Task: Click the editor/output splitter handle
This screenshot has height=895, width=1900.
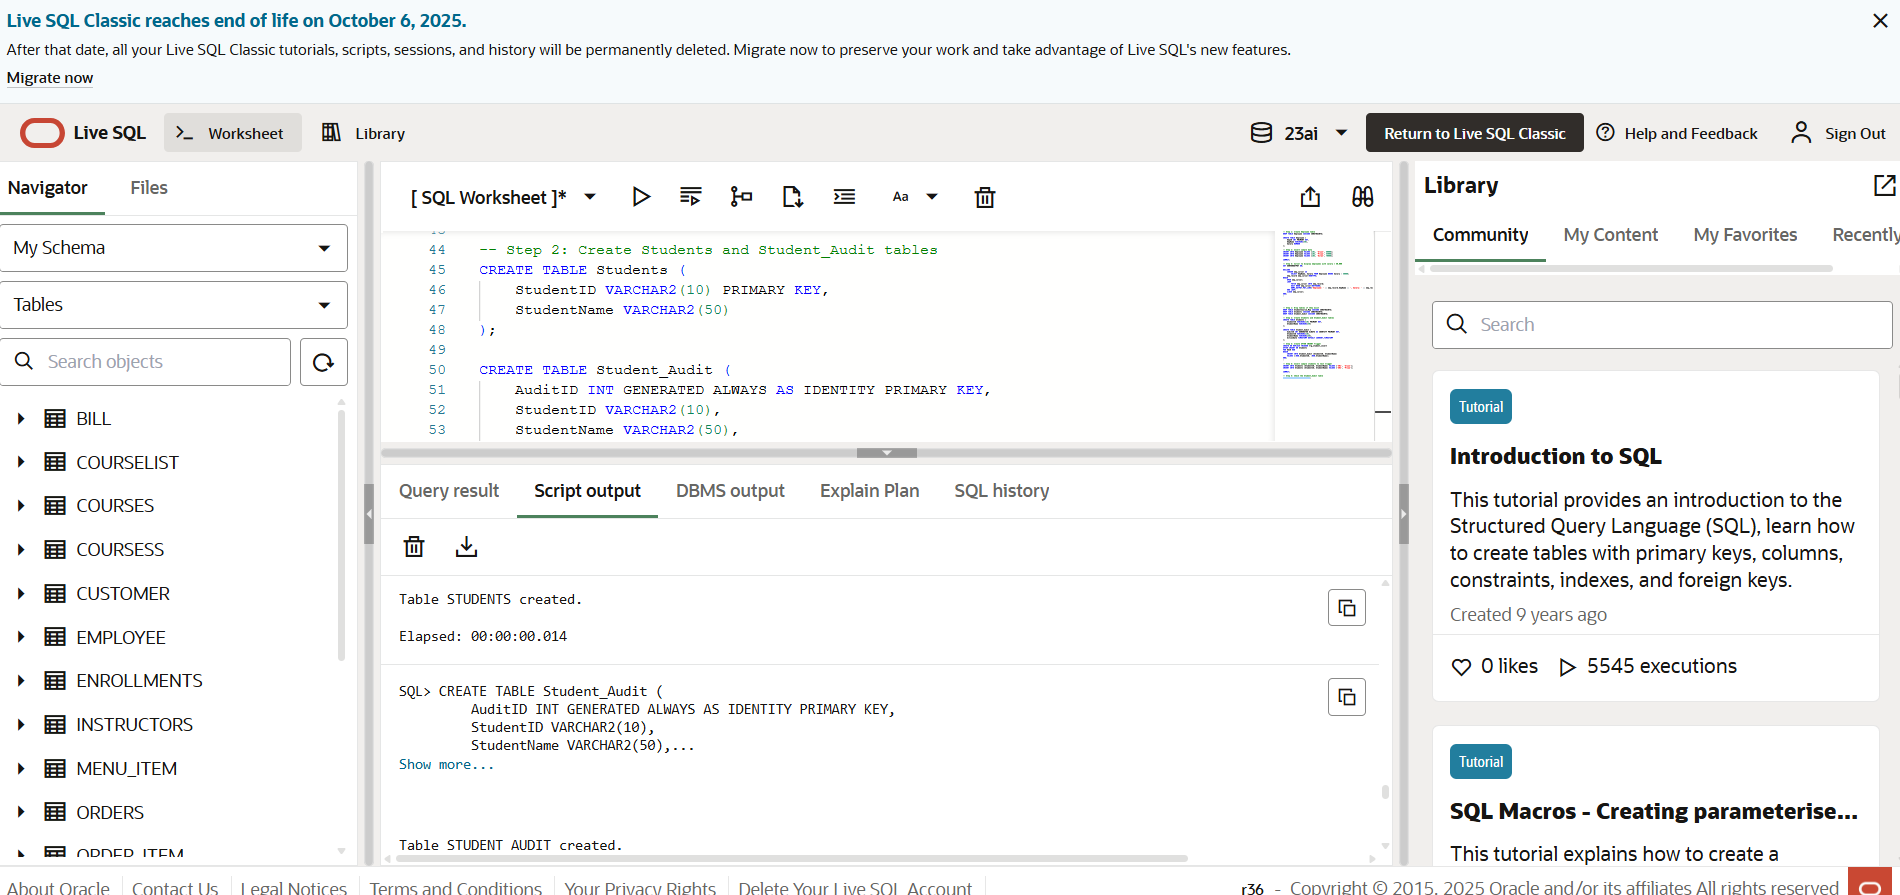Action: click(x=887, y=453)
